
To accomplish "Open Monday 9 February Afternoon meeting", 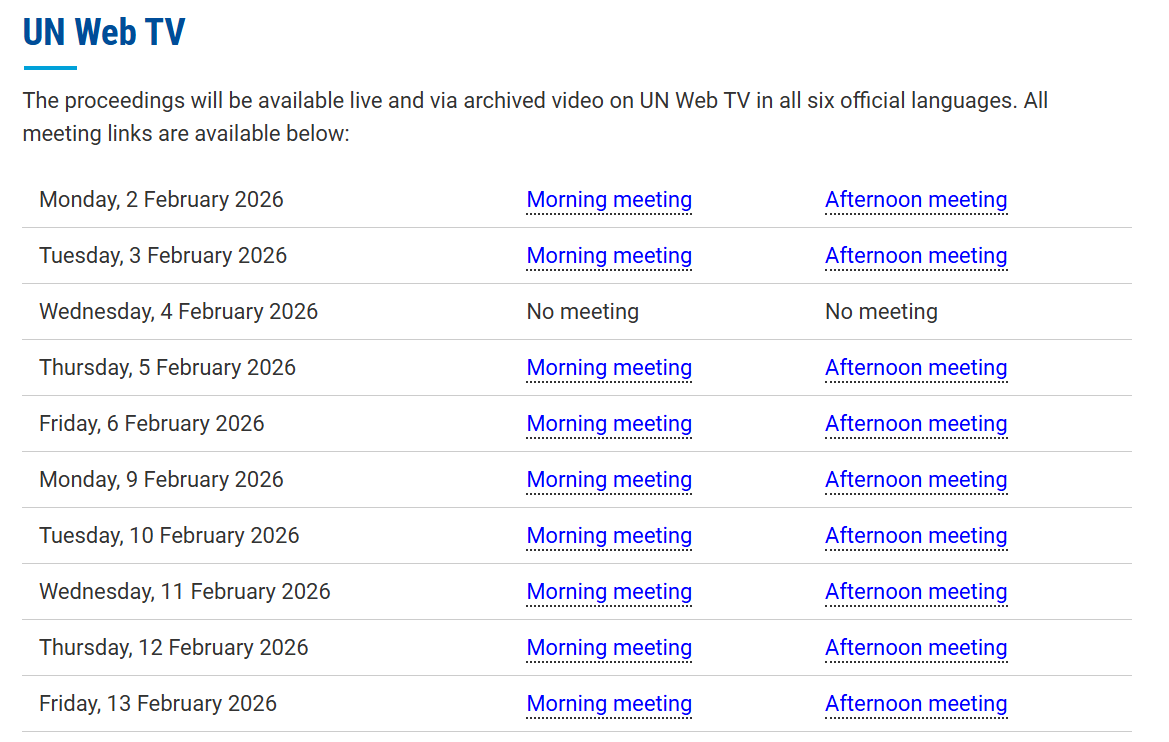I will coord(915,480).
